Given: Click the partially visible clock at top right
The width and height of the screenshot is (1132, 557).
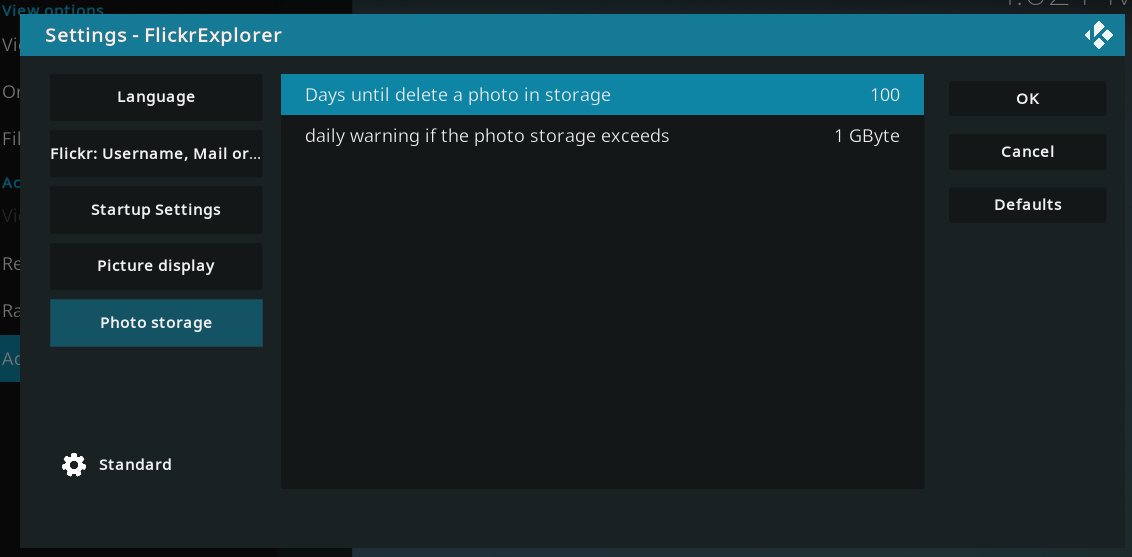Looking at the screenshot, I should point(1067,6).
